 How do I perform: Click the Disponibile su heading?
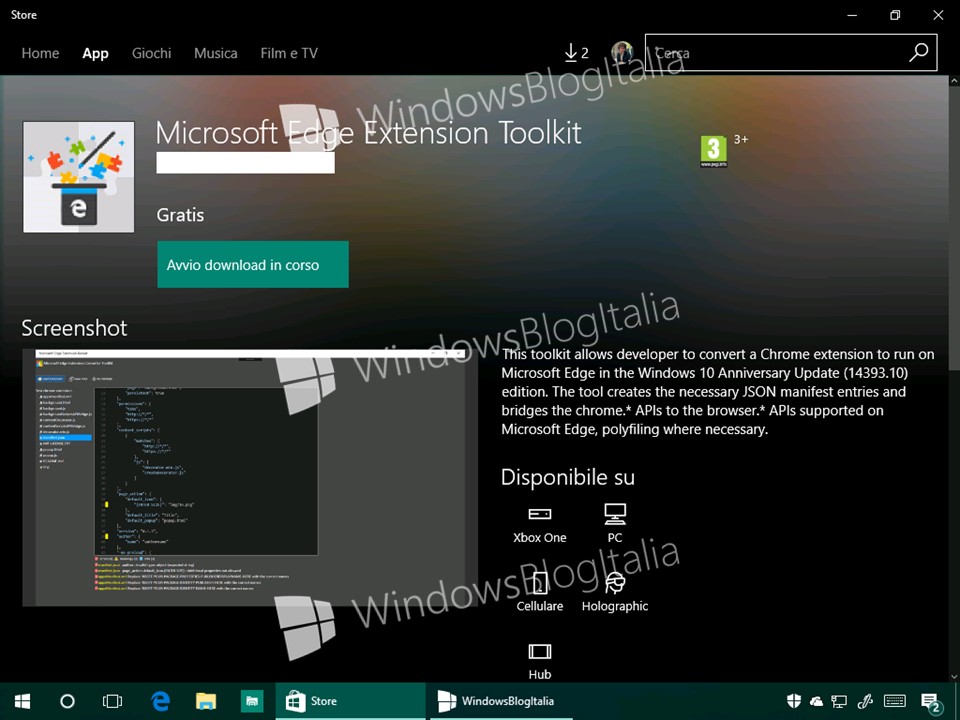[x=568, y=478]
